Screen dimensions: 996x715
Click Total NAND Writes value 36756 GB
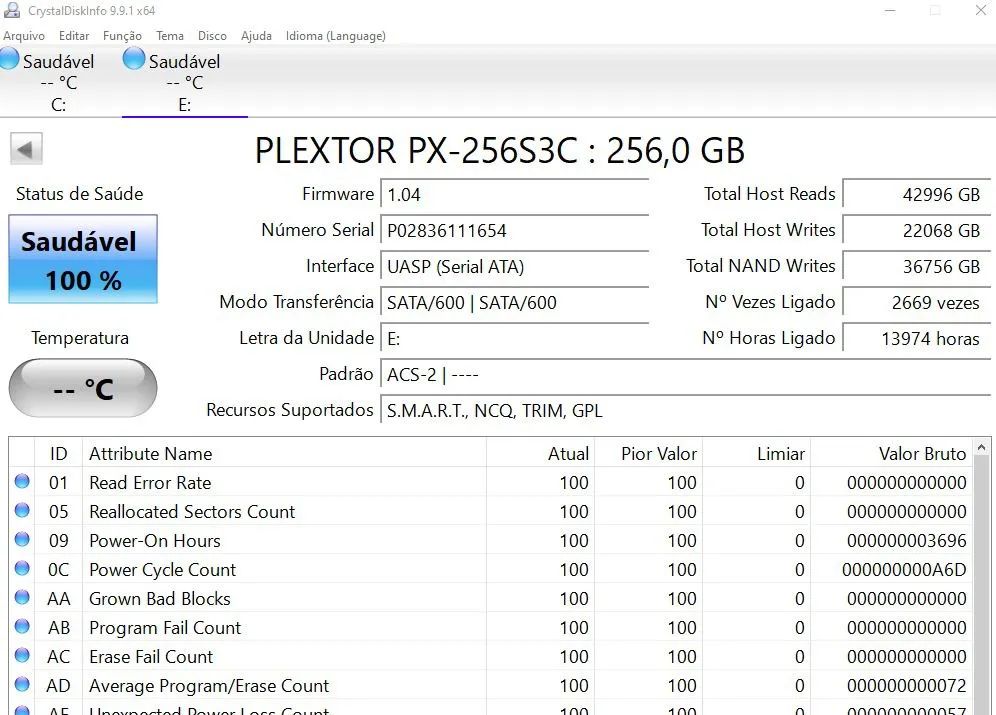tap(916, 267)
